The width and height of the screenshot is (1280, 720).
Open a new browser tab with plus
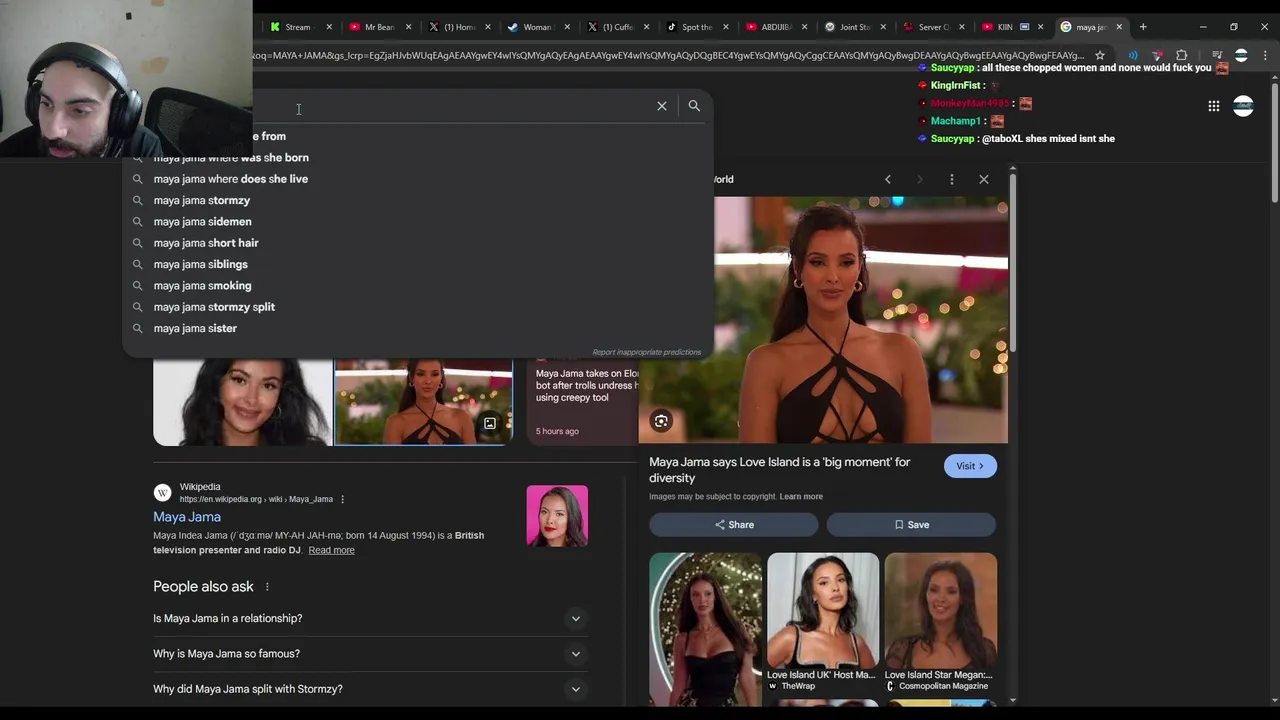[x=1143, y=27]
